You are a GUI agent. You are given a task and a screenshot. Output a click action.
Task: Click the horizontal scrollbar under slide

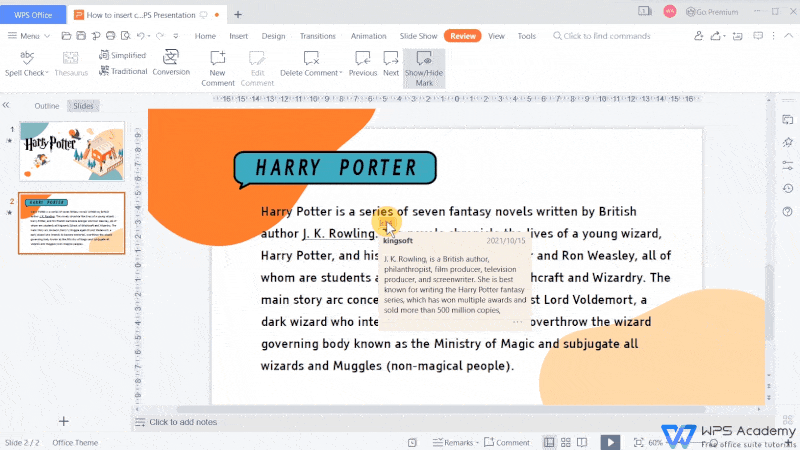click(442, 409)
